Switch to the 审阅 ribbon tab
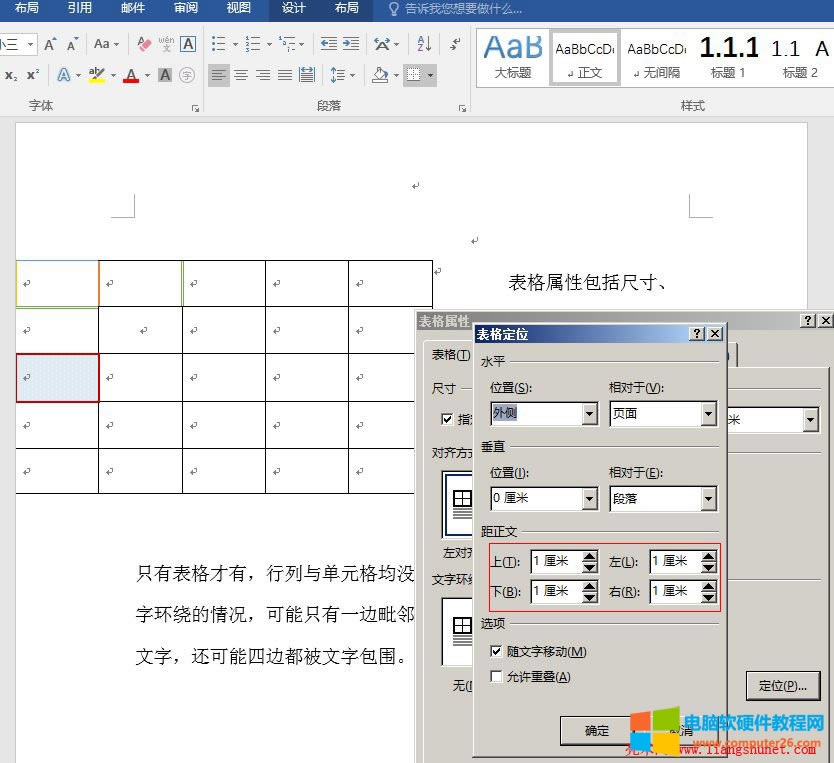The image size is (834, 763). (x=185, y=9)
